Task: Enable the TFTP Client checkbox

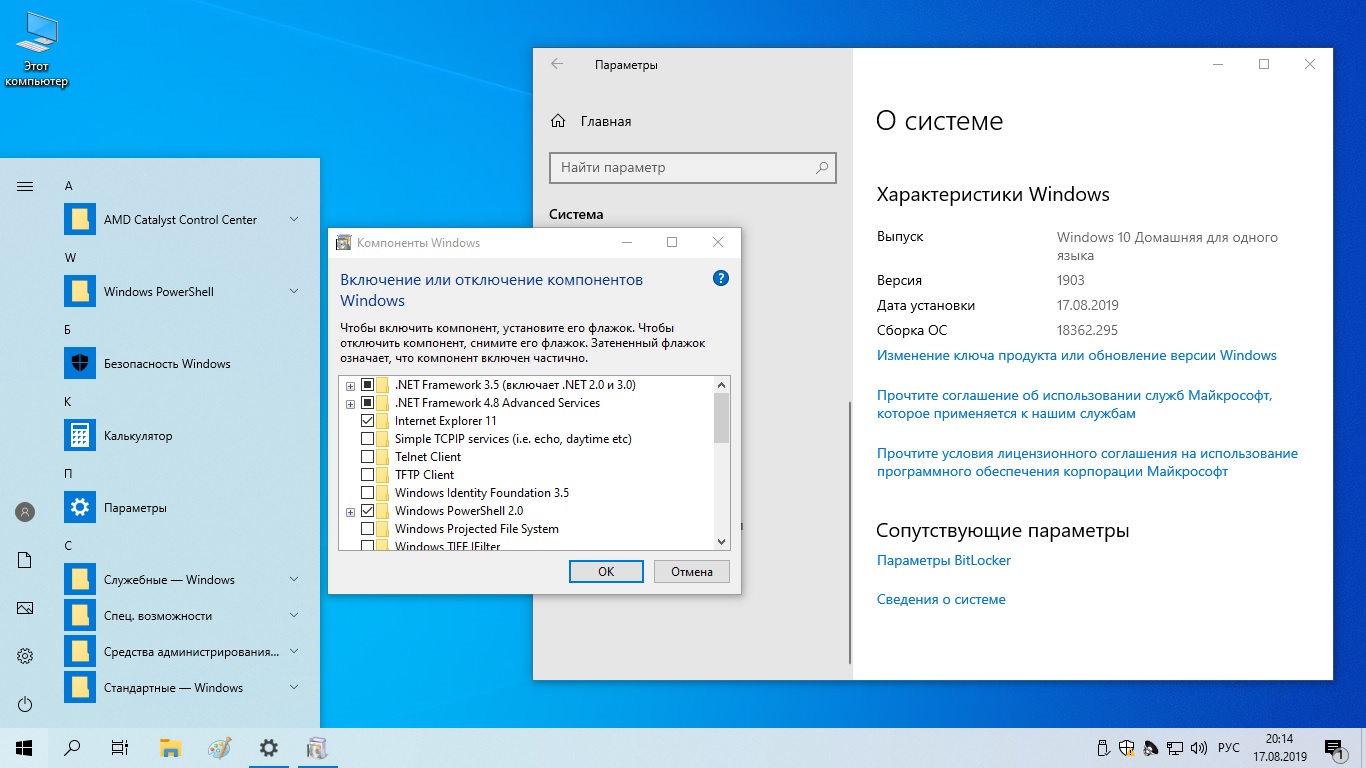Action: point(367,475)
